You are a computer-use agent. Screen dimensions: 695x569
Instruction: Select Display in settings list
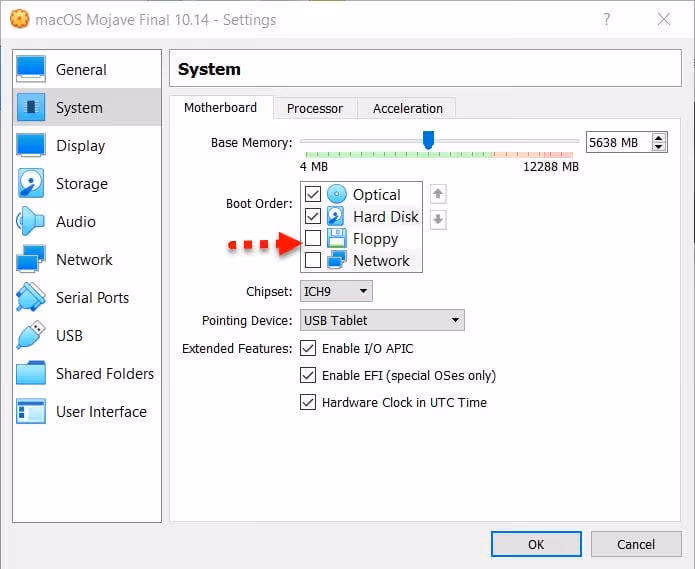point(87,145)
